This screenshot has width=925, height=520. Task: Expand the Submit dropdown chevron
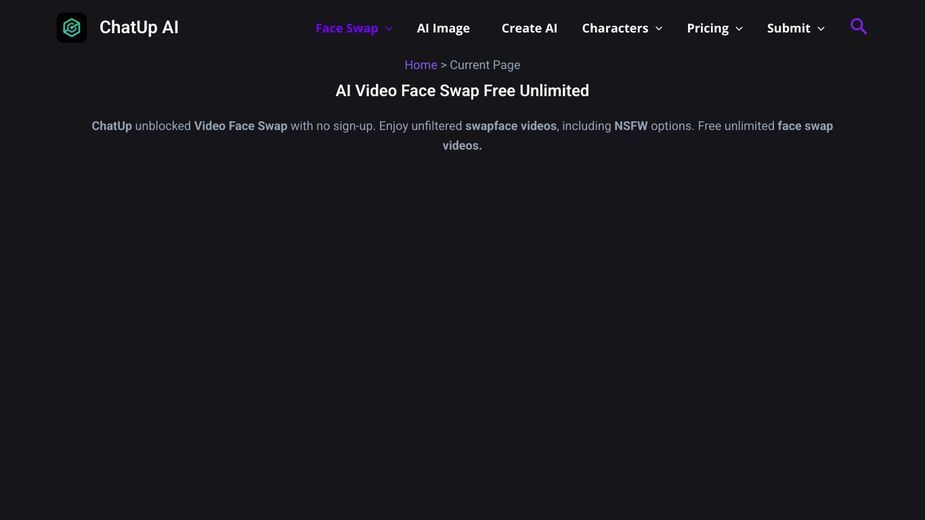[x=821, y=29]
